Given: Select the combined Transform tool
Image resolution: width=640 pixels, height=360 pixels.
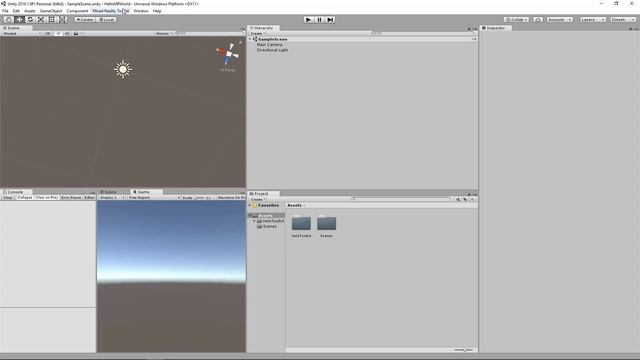Looking at the screenshot, I should click(x=62, y=20).
